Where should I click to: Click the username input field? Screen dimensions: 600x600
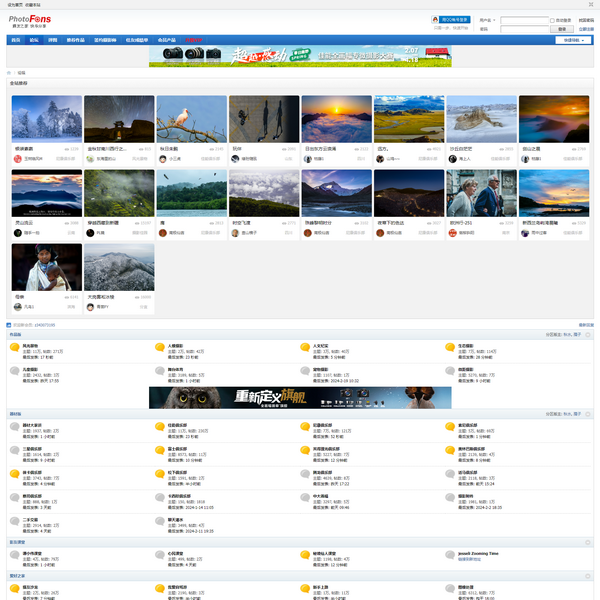pos(523,20)
